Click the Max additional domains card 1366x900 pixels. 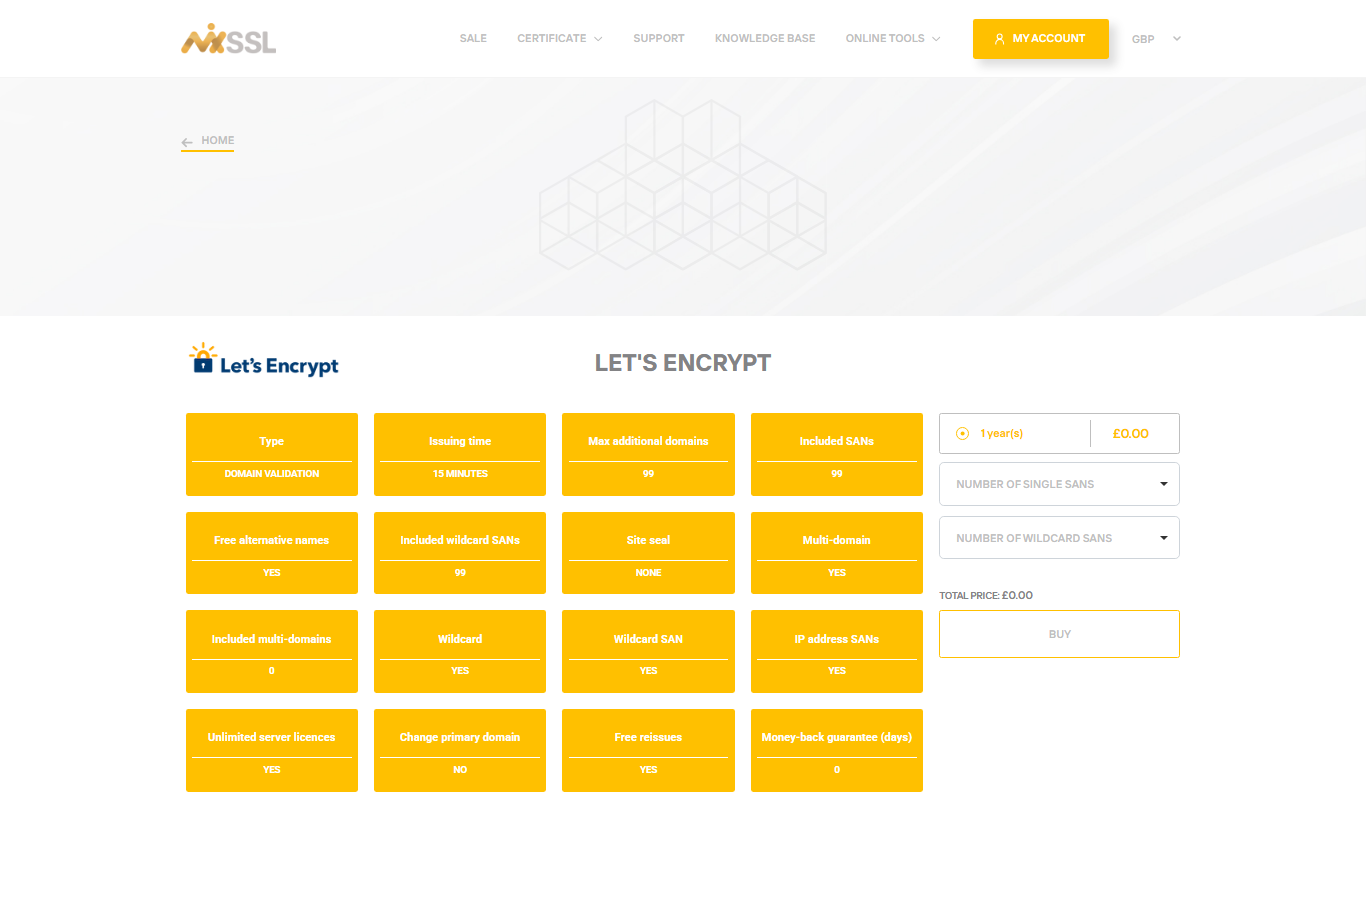(x=648, y=454)
